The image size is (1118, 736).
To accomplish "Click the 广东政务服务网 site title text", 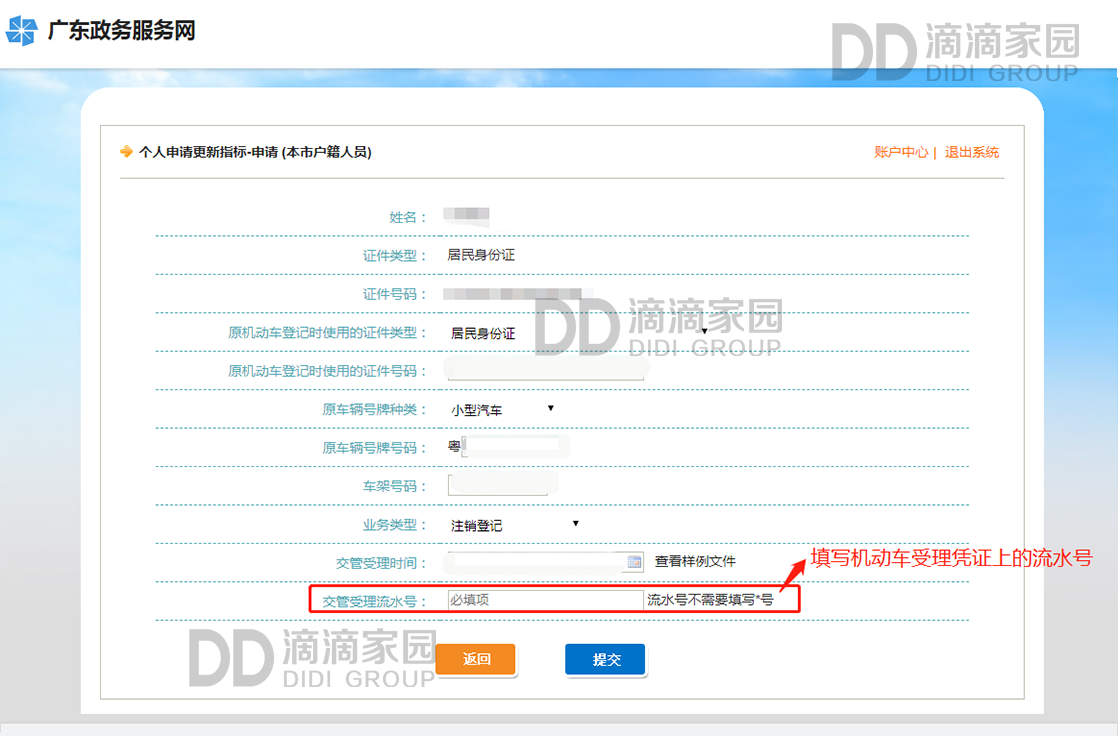I will 121,31.
